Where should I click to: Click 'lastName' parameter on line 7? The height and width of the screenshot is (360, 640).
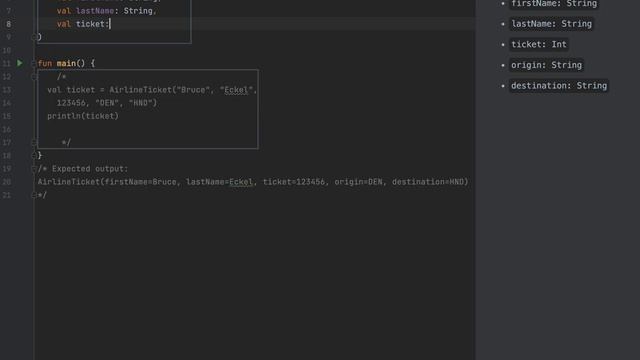[x=95, y=11]
